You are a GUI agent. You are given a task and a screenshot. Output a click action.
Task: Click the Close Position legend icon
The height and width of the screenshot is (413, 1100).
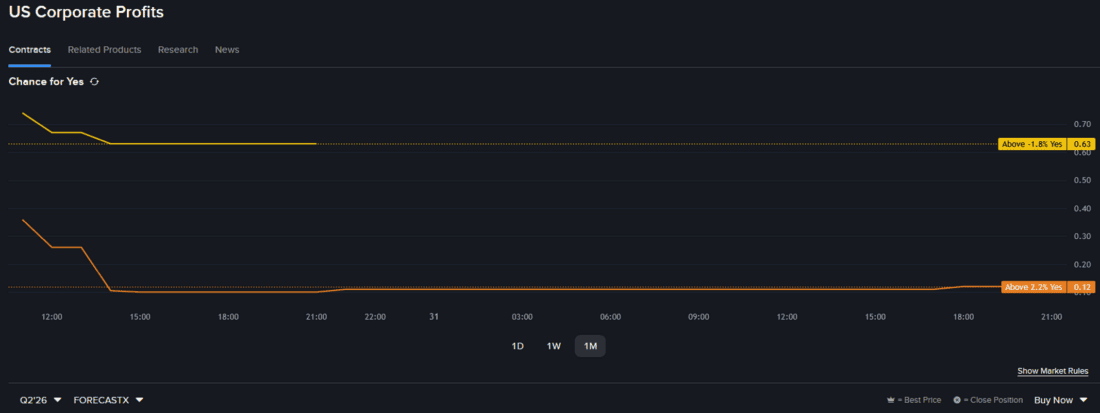[957, 400]
